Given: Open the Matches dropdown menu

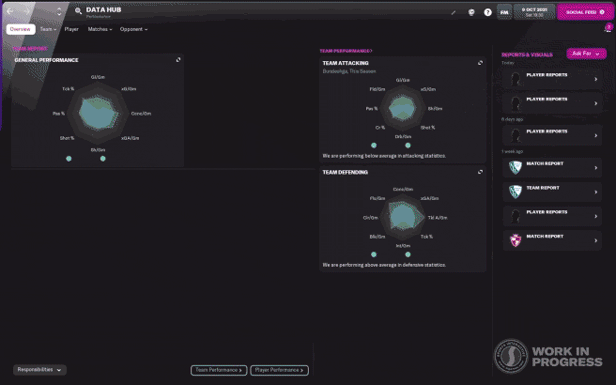Looking at the screenshot, I should (100, 29).
